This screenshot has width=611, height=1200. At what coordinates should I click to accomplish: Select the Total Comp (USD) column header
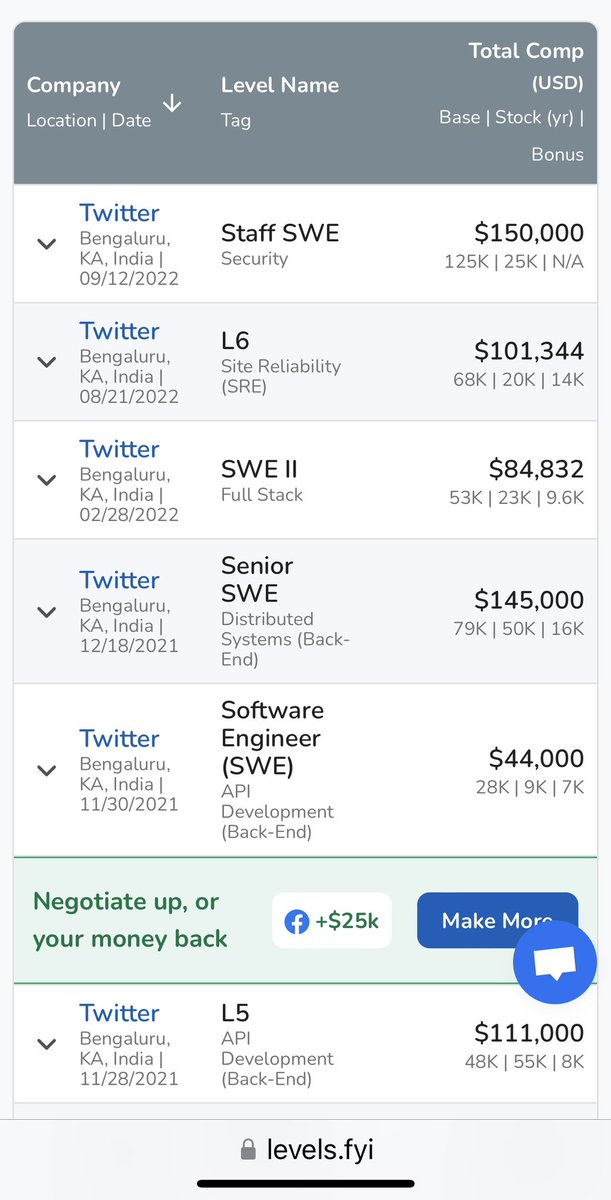[x=526, y=65]
